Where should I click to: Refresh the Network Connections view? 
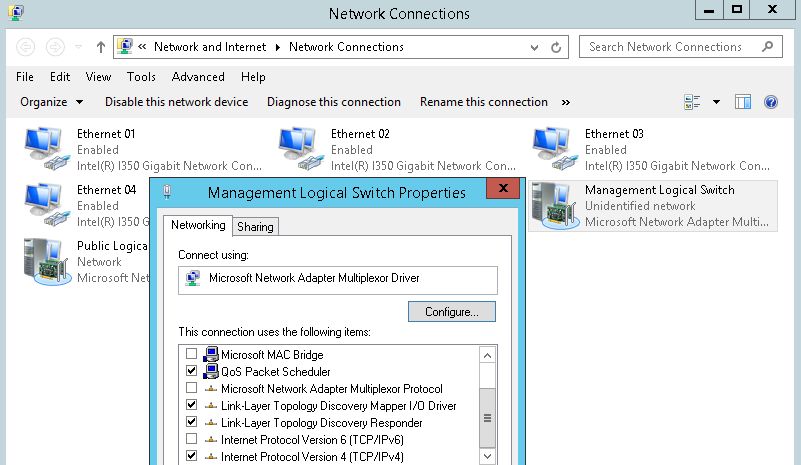point(556,48)
